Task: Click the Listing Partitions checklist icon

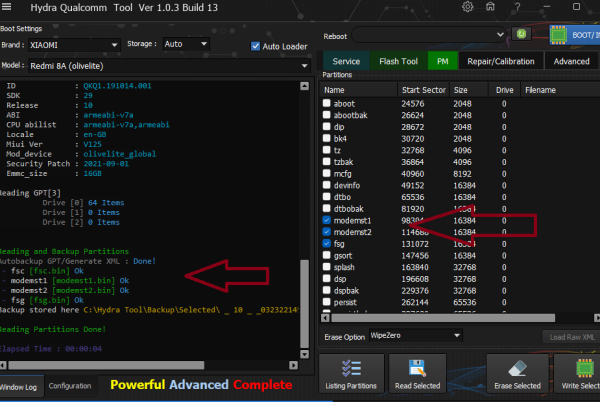Action: (x=351, y=369)
